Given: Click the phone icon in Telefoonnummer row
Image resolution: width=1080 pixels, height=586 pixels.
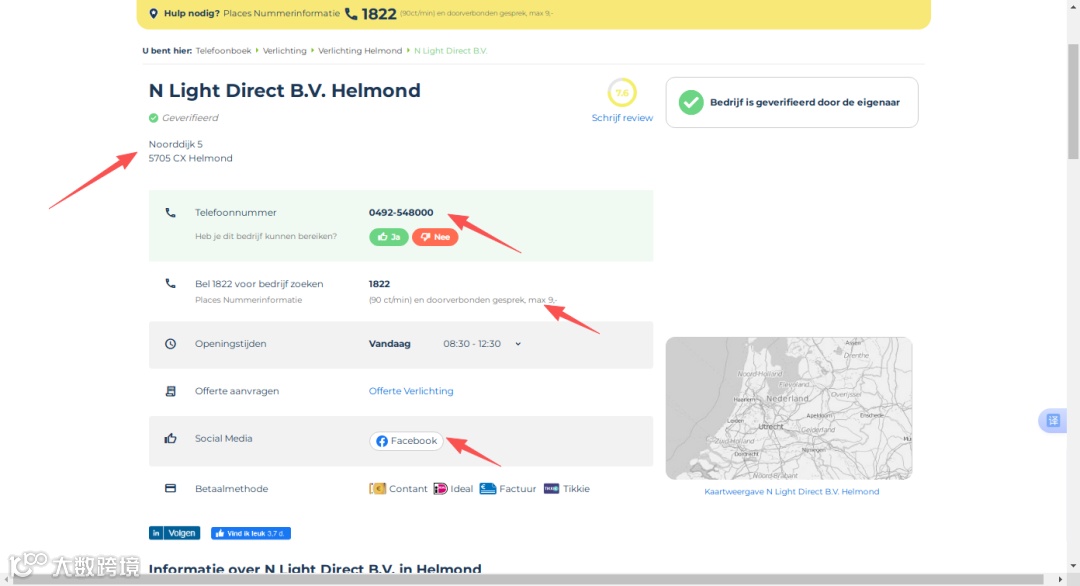Looking at the screenshot, I should 170,213.
